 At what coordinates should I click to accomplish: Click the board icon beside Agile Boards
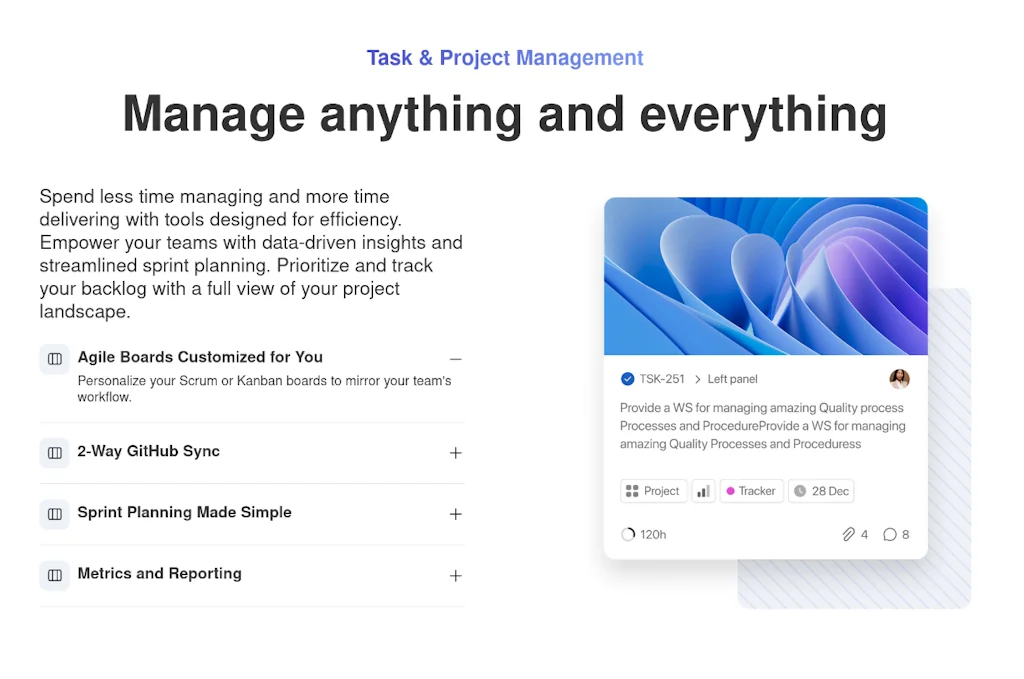pos(55,359)
